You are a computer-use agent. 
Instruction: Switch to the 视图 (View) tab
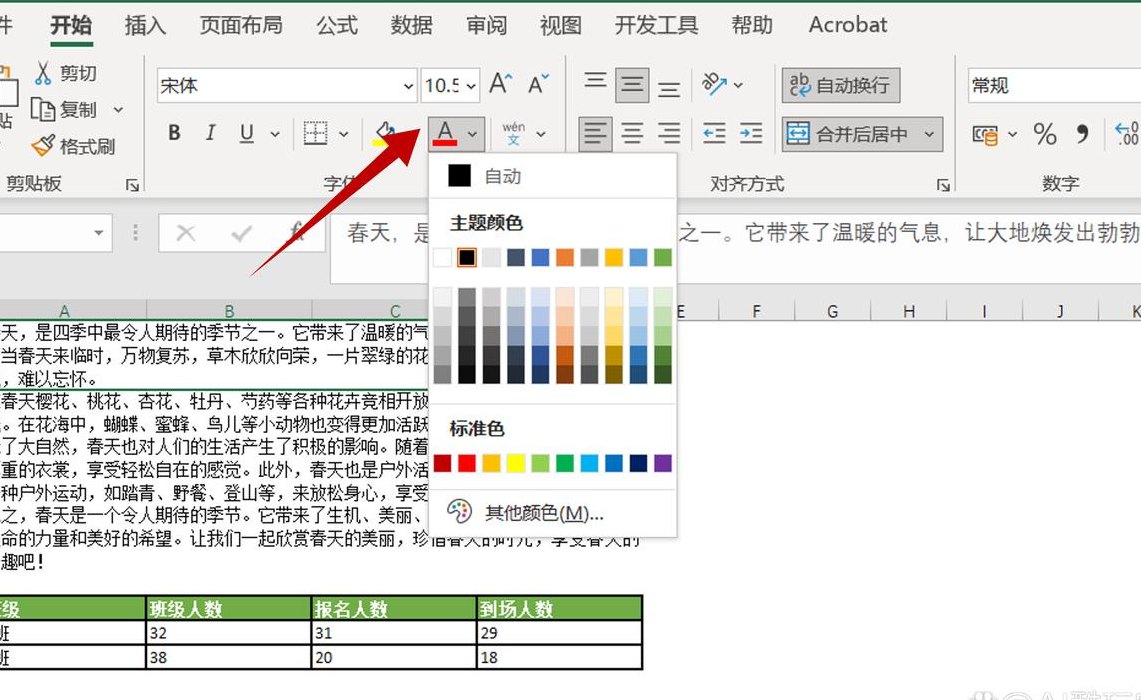click(560, 25)
